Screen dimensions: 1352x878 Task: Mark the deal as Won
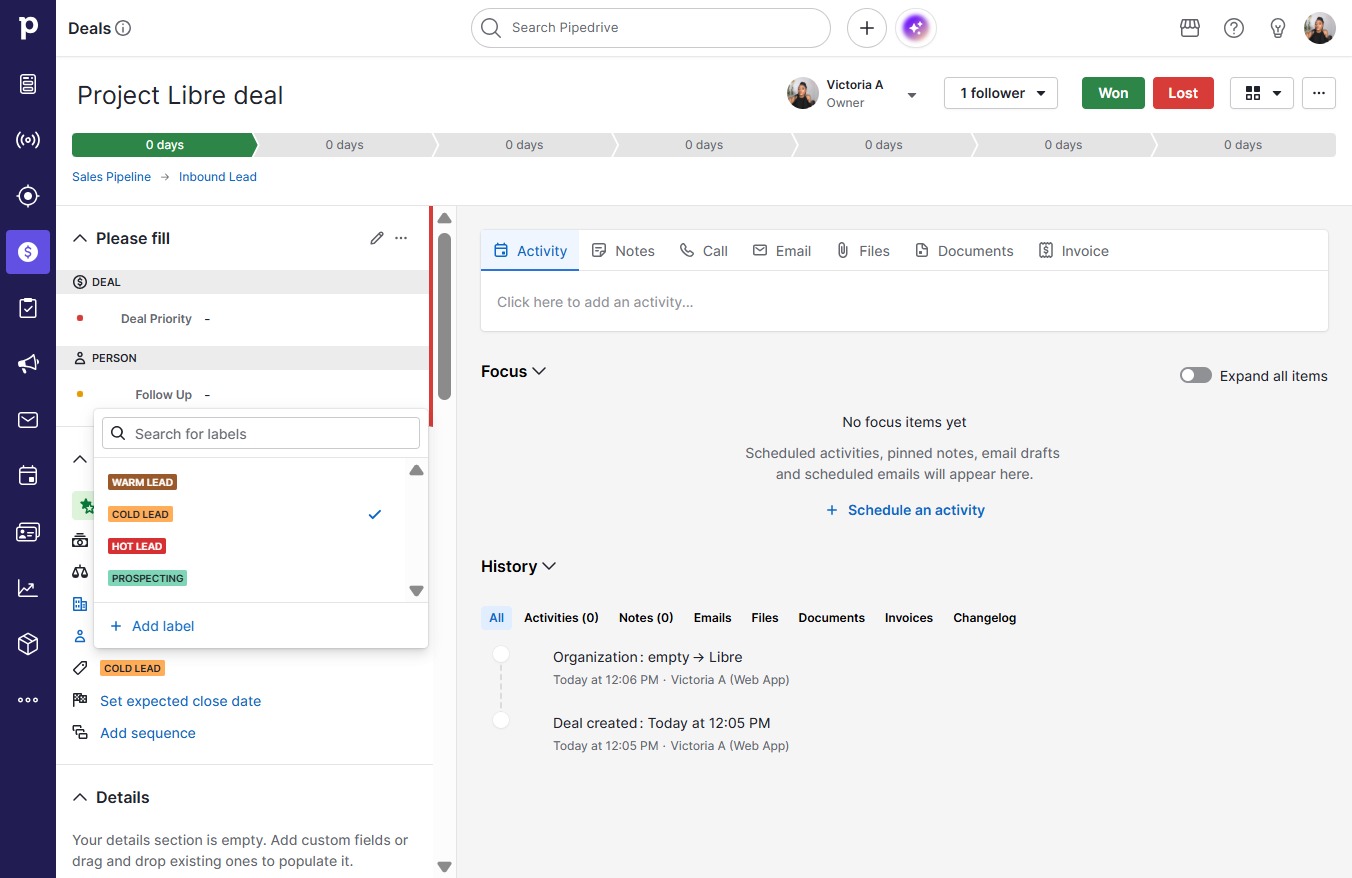tap(1113, 93)
